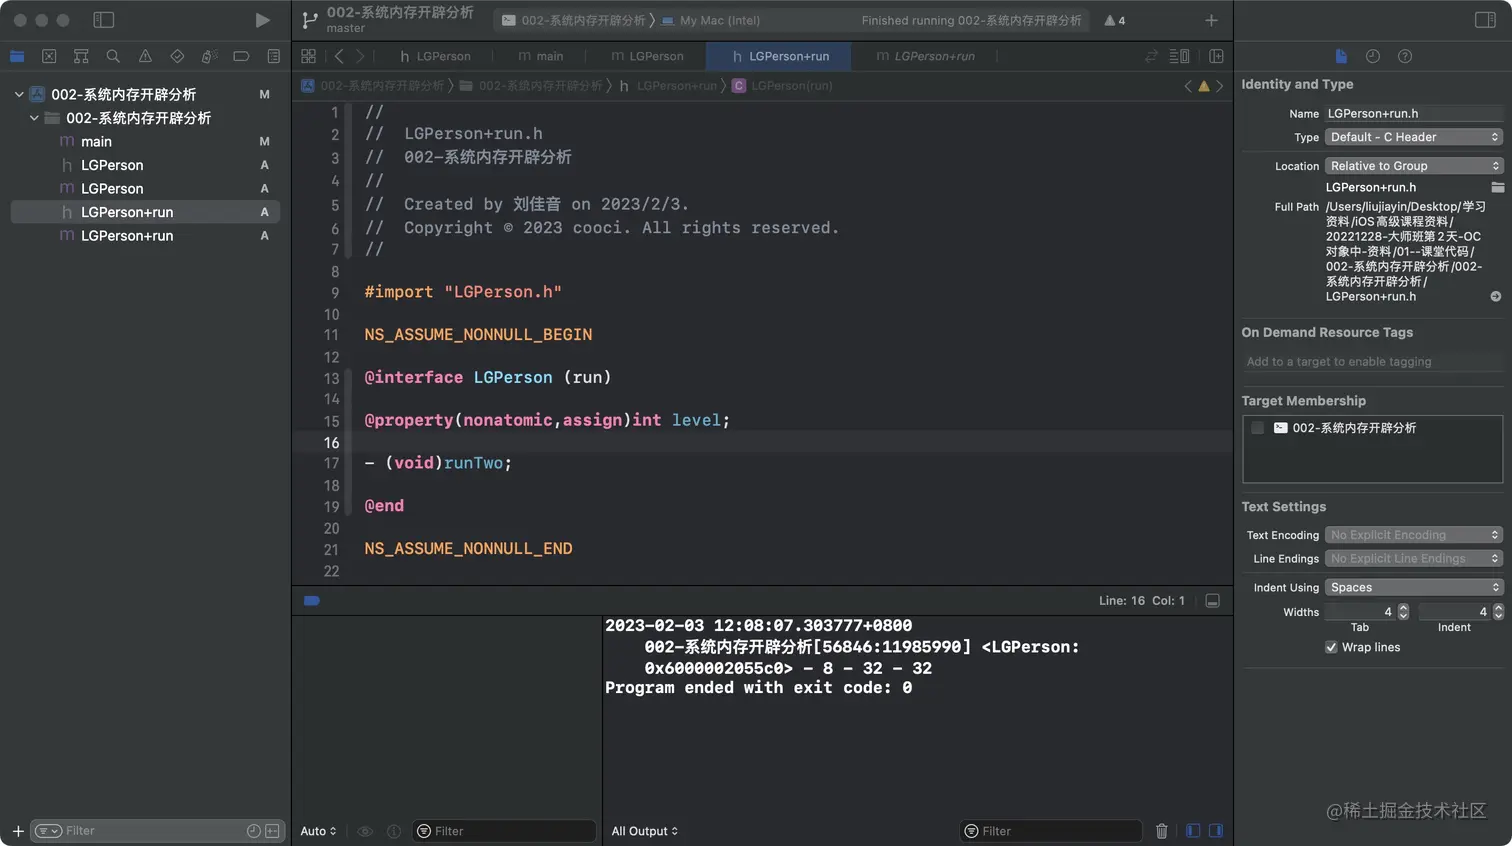Image resolution: width=1512 pixels, height=846 pixels.
Task: Jump to the issue via breadcrumb warning icon
Action: pos(1204,86)
